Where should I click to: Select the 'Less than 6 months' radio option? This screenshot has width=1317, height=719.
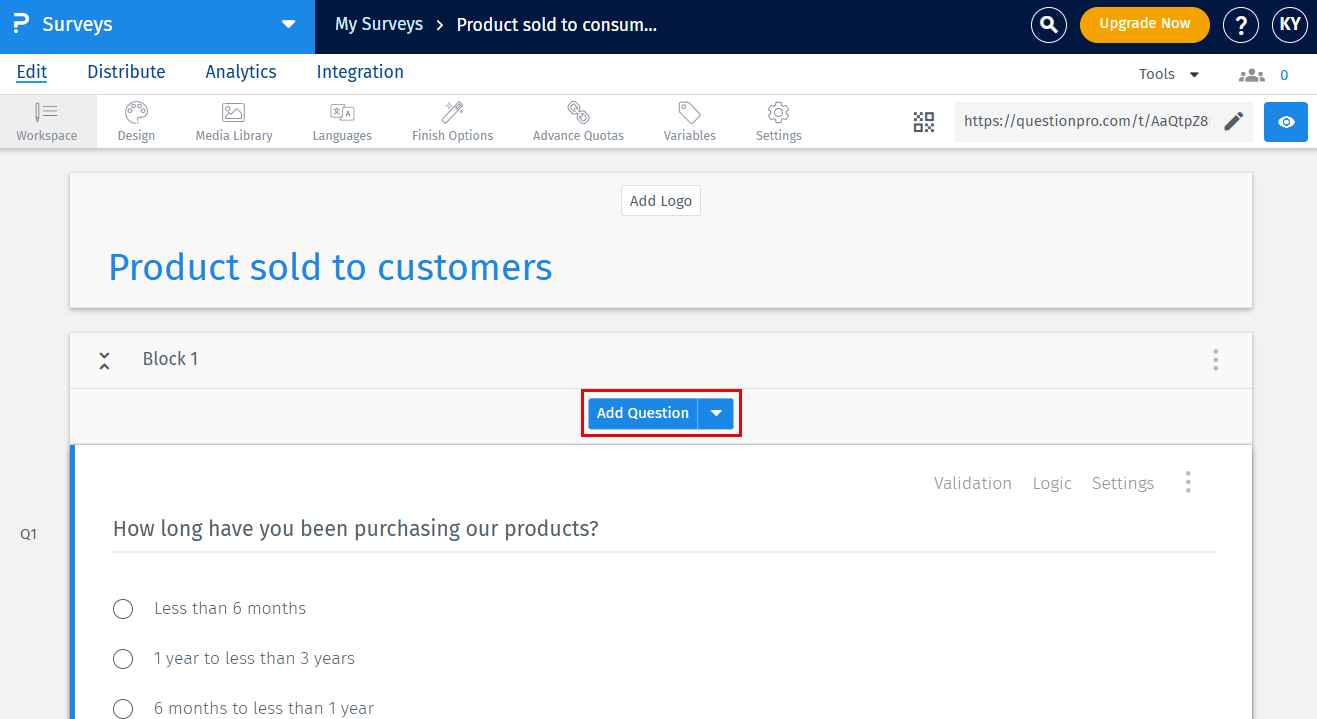[123, 609]
